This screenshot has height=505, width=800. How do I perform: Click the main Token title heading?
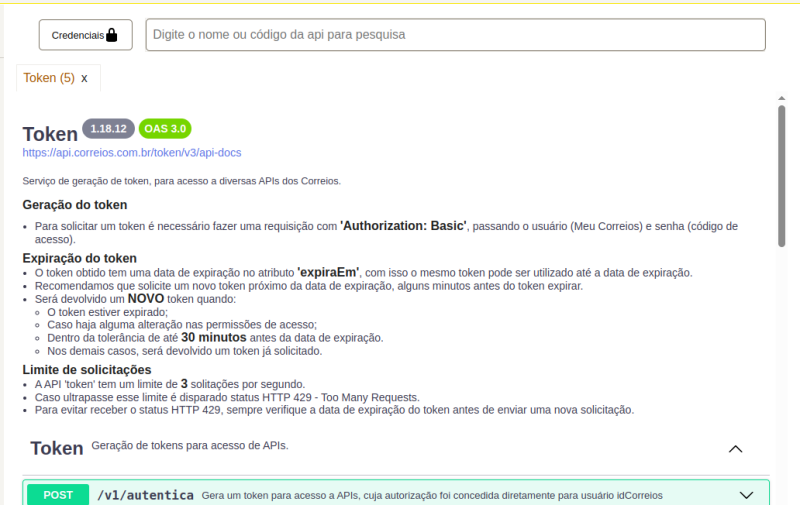coord(49,134)
